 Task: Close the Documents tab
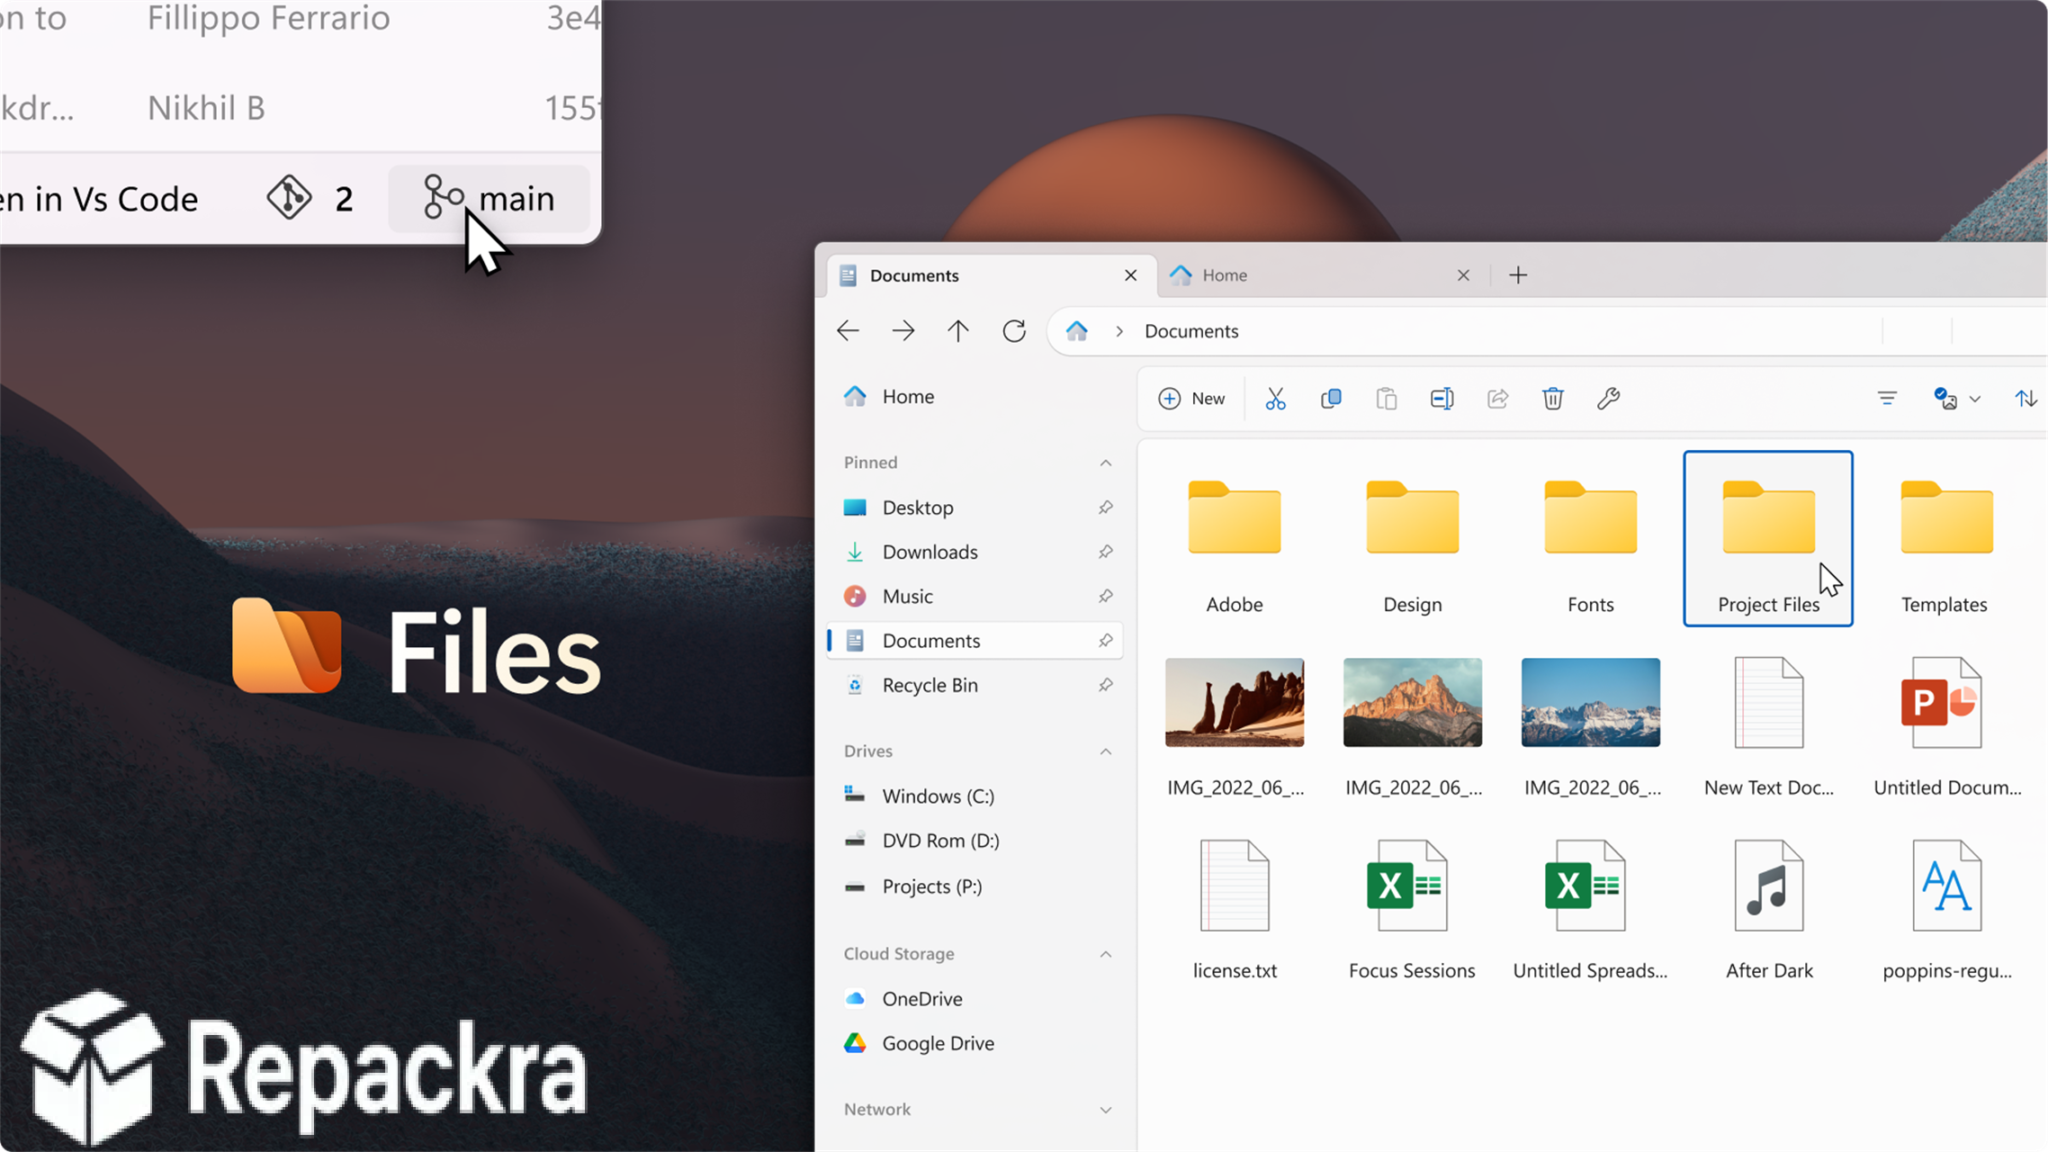click(x=1131, y=275)
